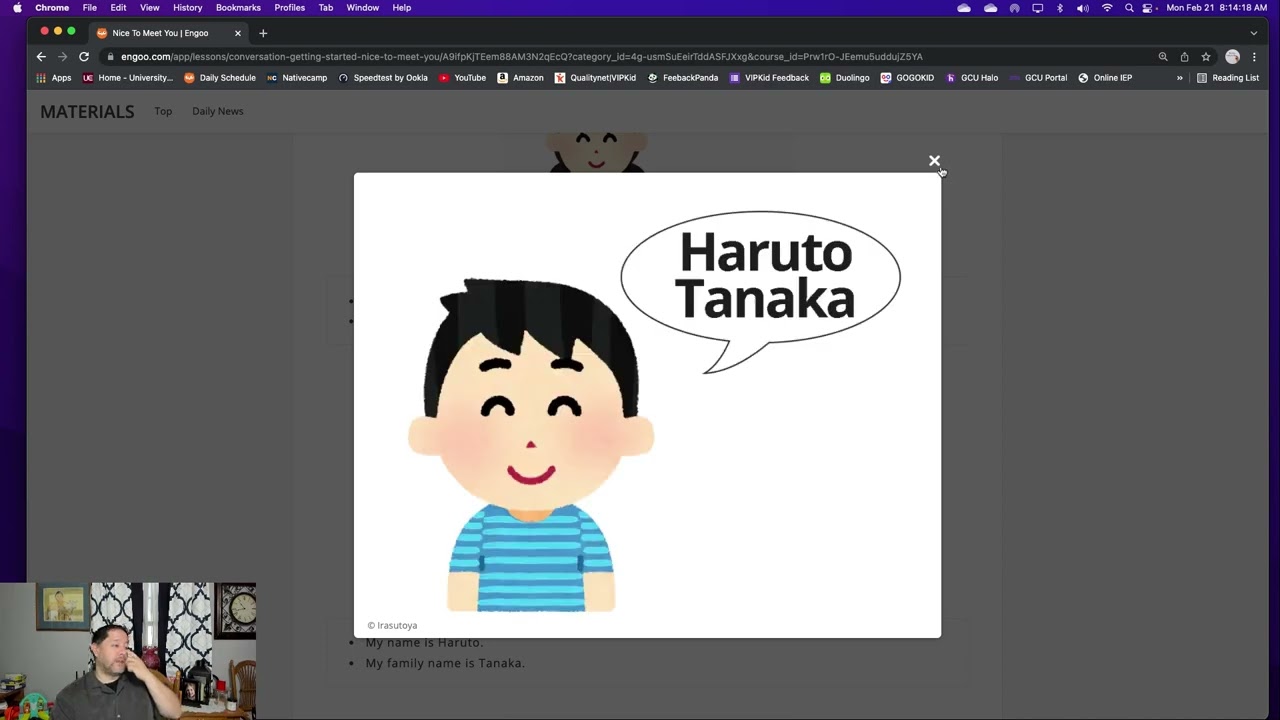The height and width of the screenshot is (720, 1280).
Task: Open the Reading List panel
Action: (x=1228, y=78)
